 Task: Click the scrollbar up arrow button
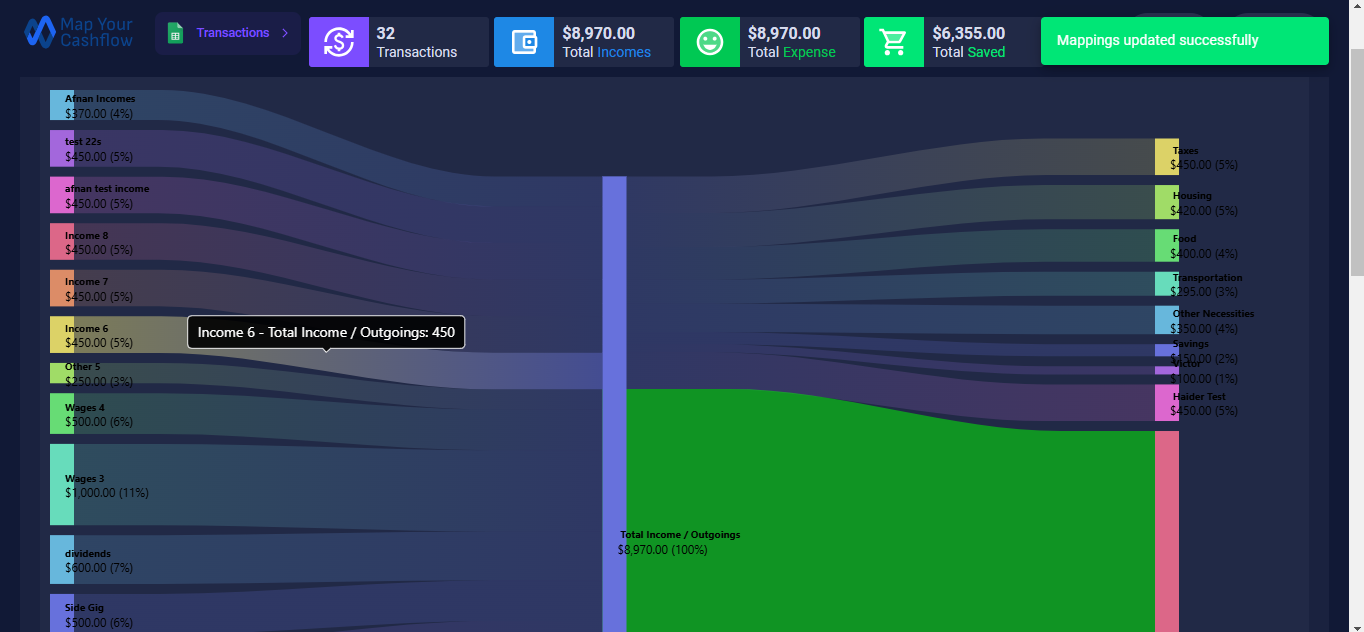pos(1356,8)
